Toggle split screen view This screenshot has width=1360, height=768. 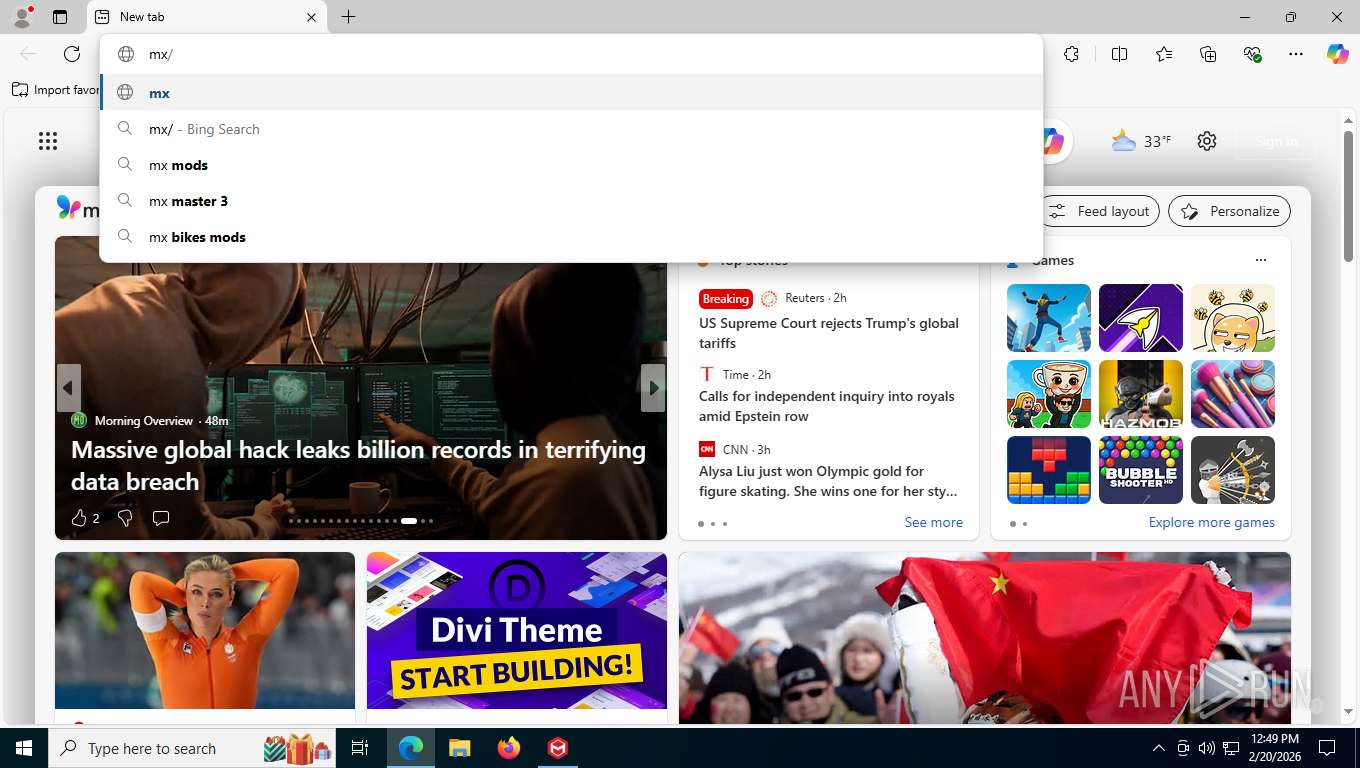coord(1120,54)
